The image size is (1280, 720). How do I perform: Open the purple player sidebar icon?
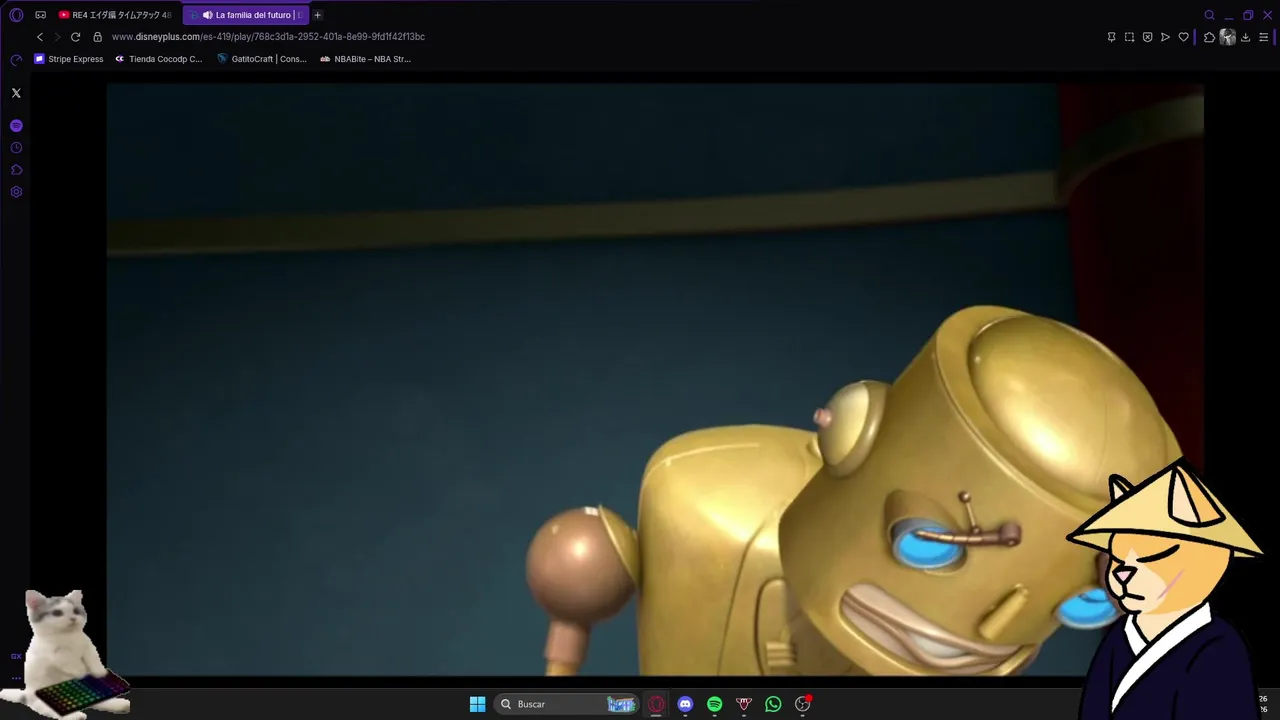[16, 126]
